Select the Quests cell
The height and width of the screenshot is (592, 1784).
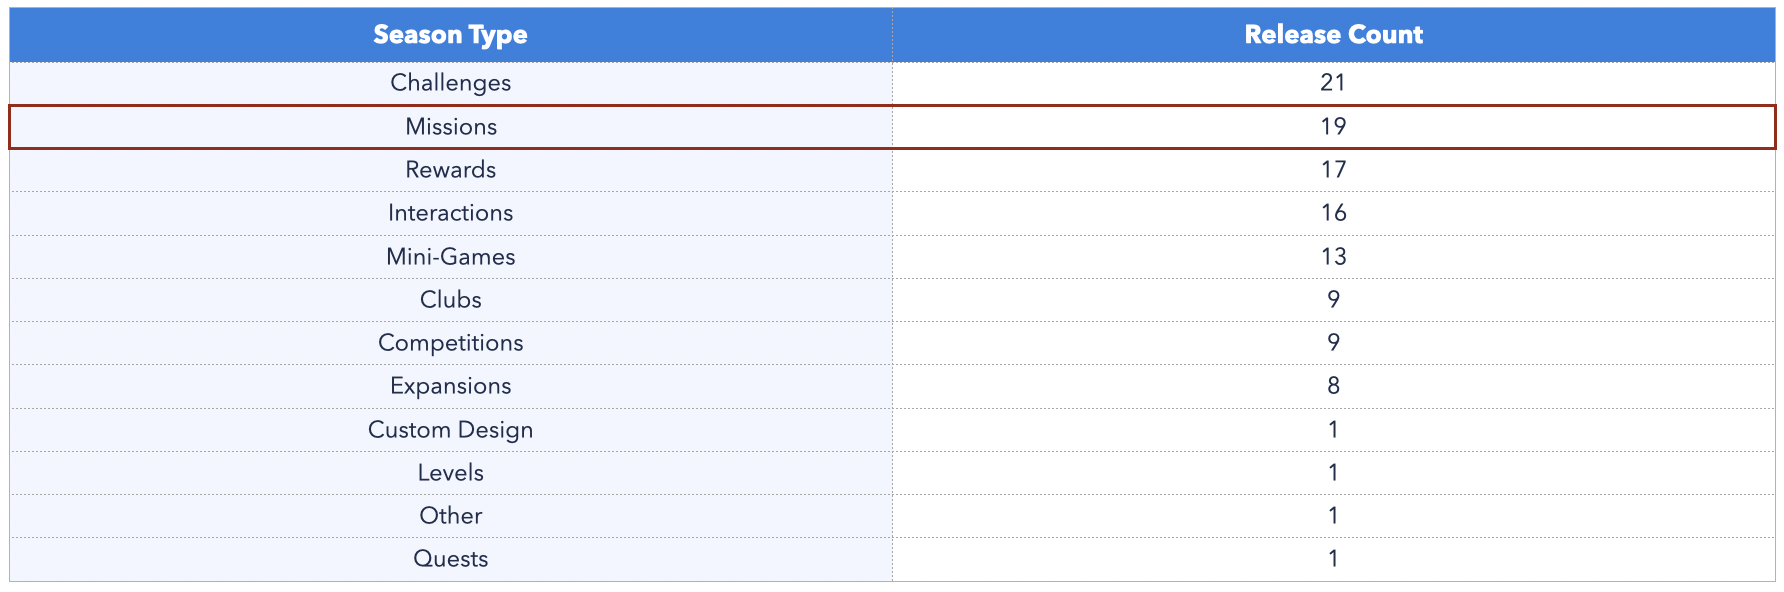451,559
